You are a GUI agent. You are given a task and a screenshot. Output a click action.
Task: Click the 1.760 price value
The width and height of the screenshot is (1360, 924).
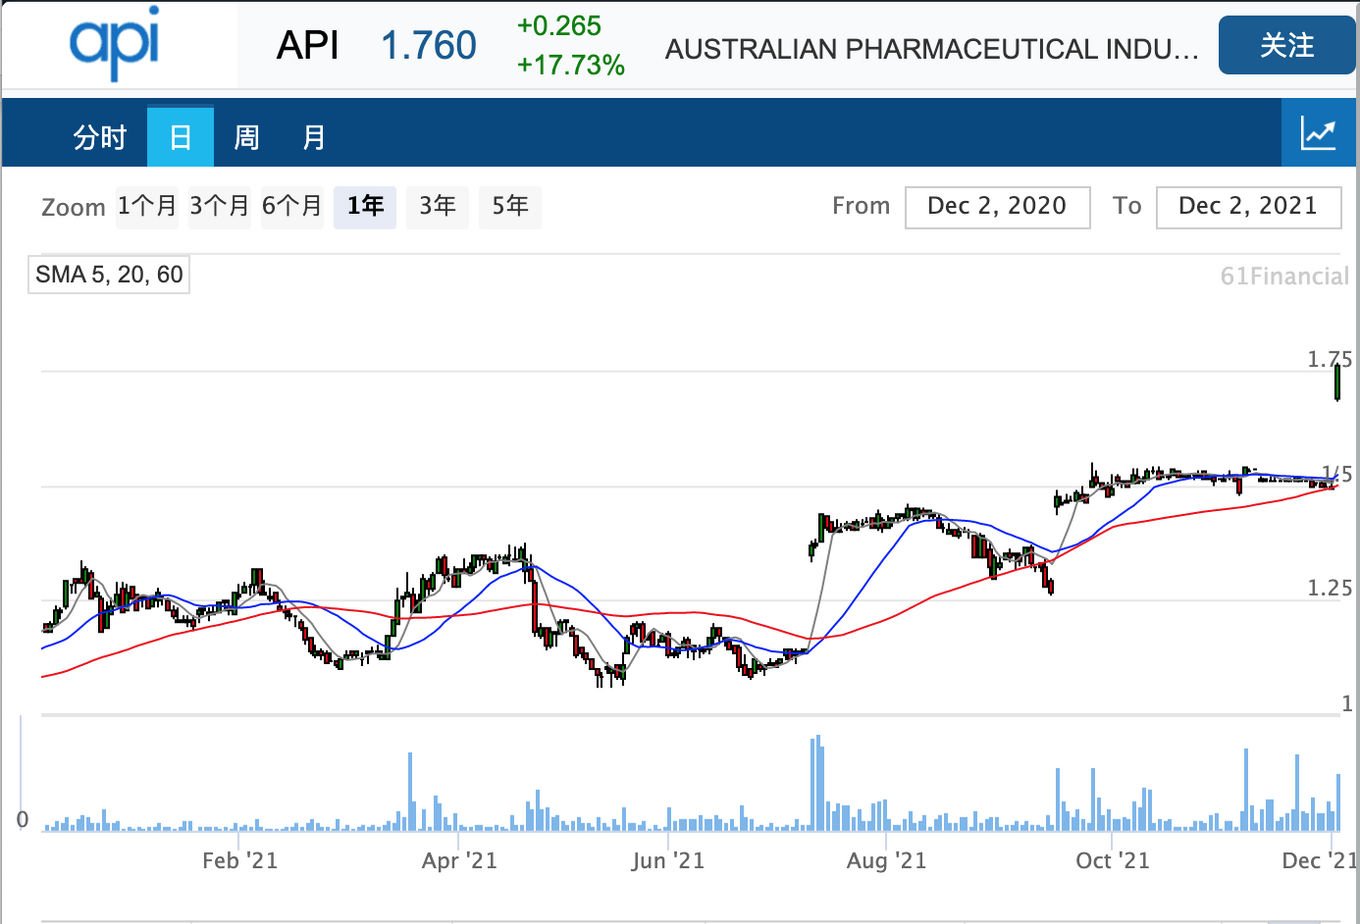[429, 46]
